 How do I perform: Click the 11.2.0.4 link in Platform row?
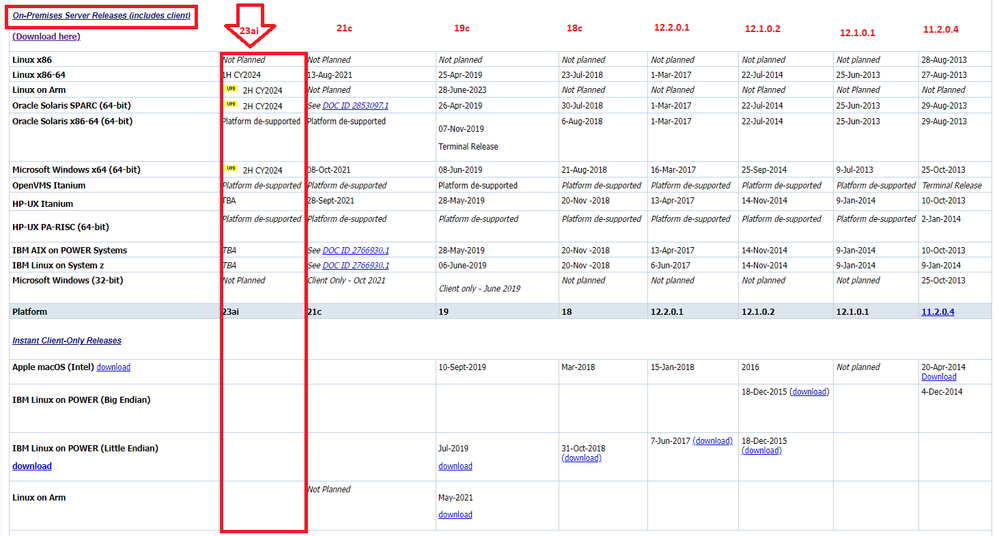(x=938, y=312)
